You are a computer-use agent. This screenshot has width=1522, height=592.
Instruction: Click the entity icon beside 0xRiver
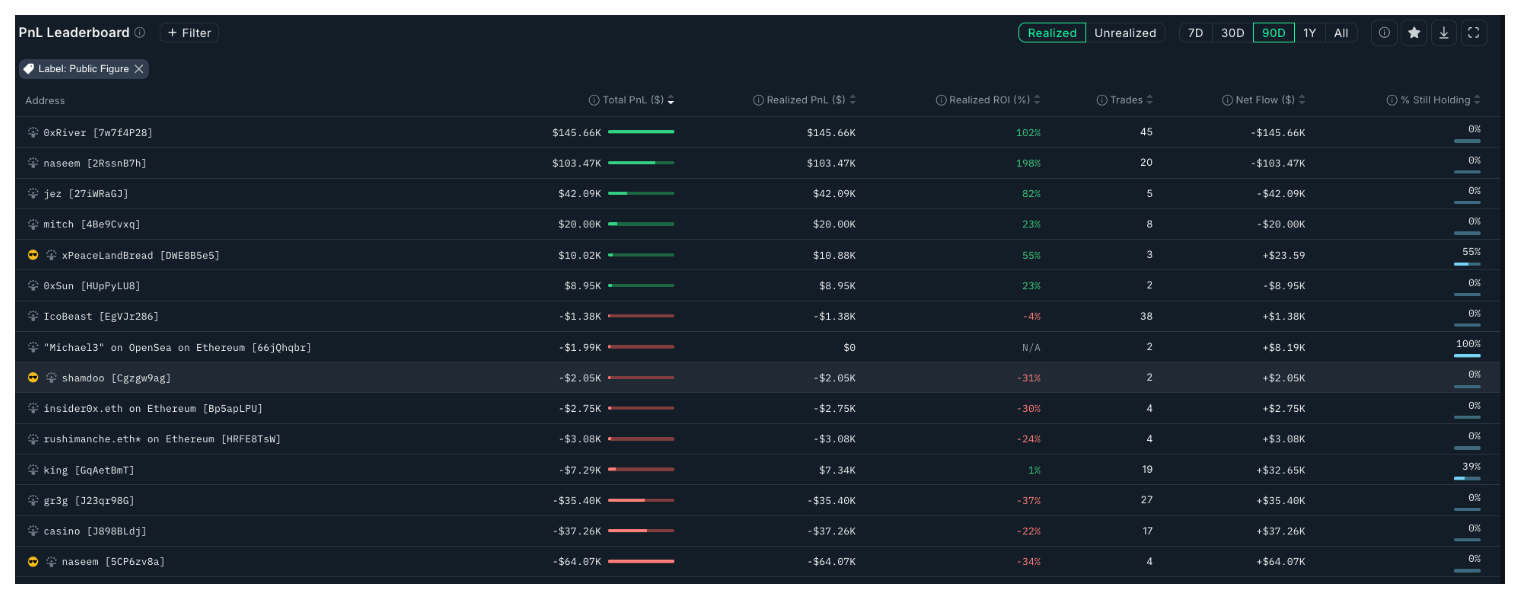[x=33, y=132]
